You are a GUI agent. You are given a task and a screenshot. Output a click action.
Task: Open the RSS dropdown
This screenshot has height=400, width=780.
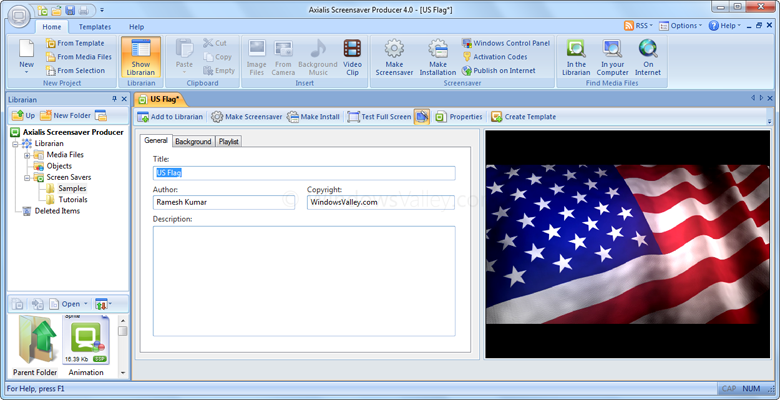pyautogui.click(x=639, y=26)
